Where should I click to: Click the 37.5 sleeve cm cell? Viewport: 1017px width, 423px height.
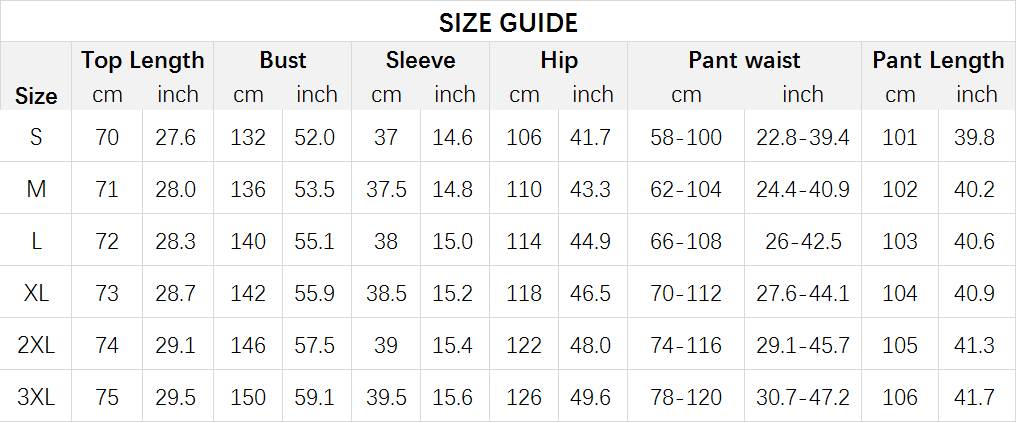tap(386, 189)
